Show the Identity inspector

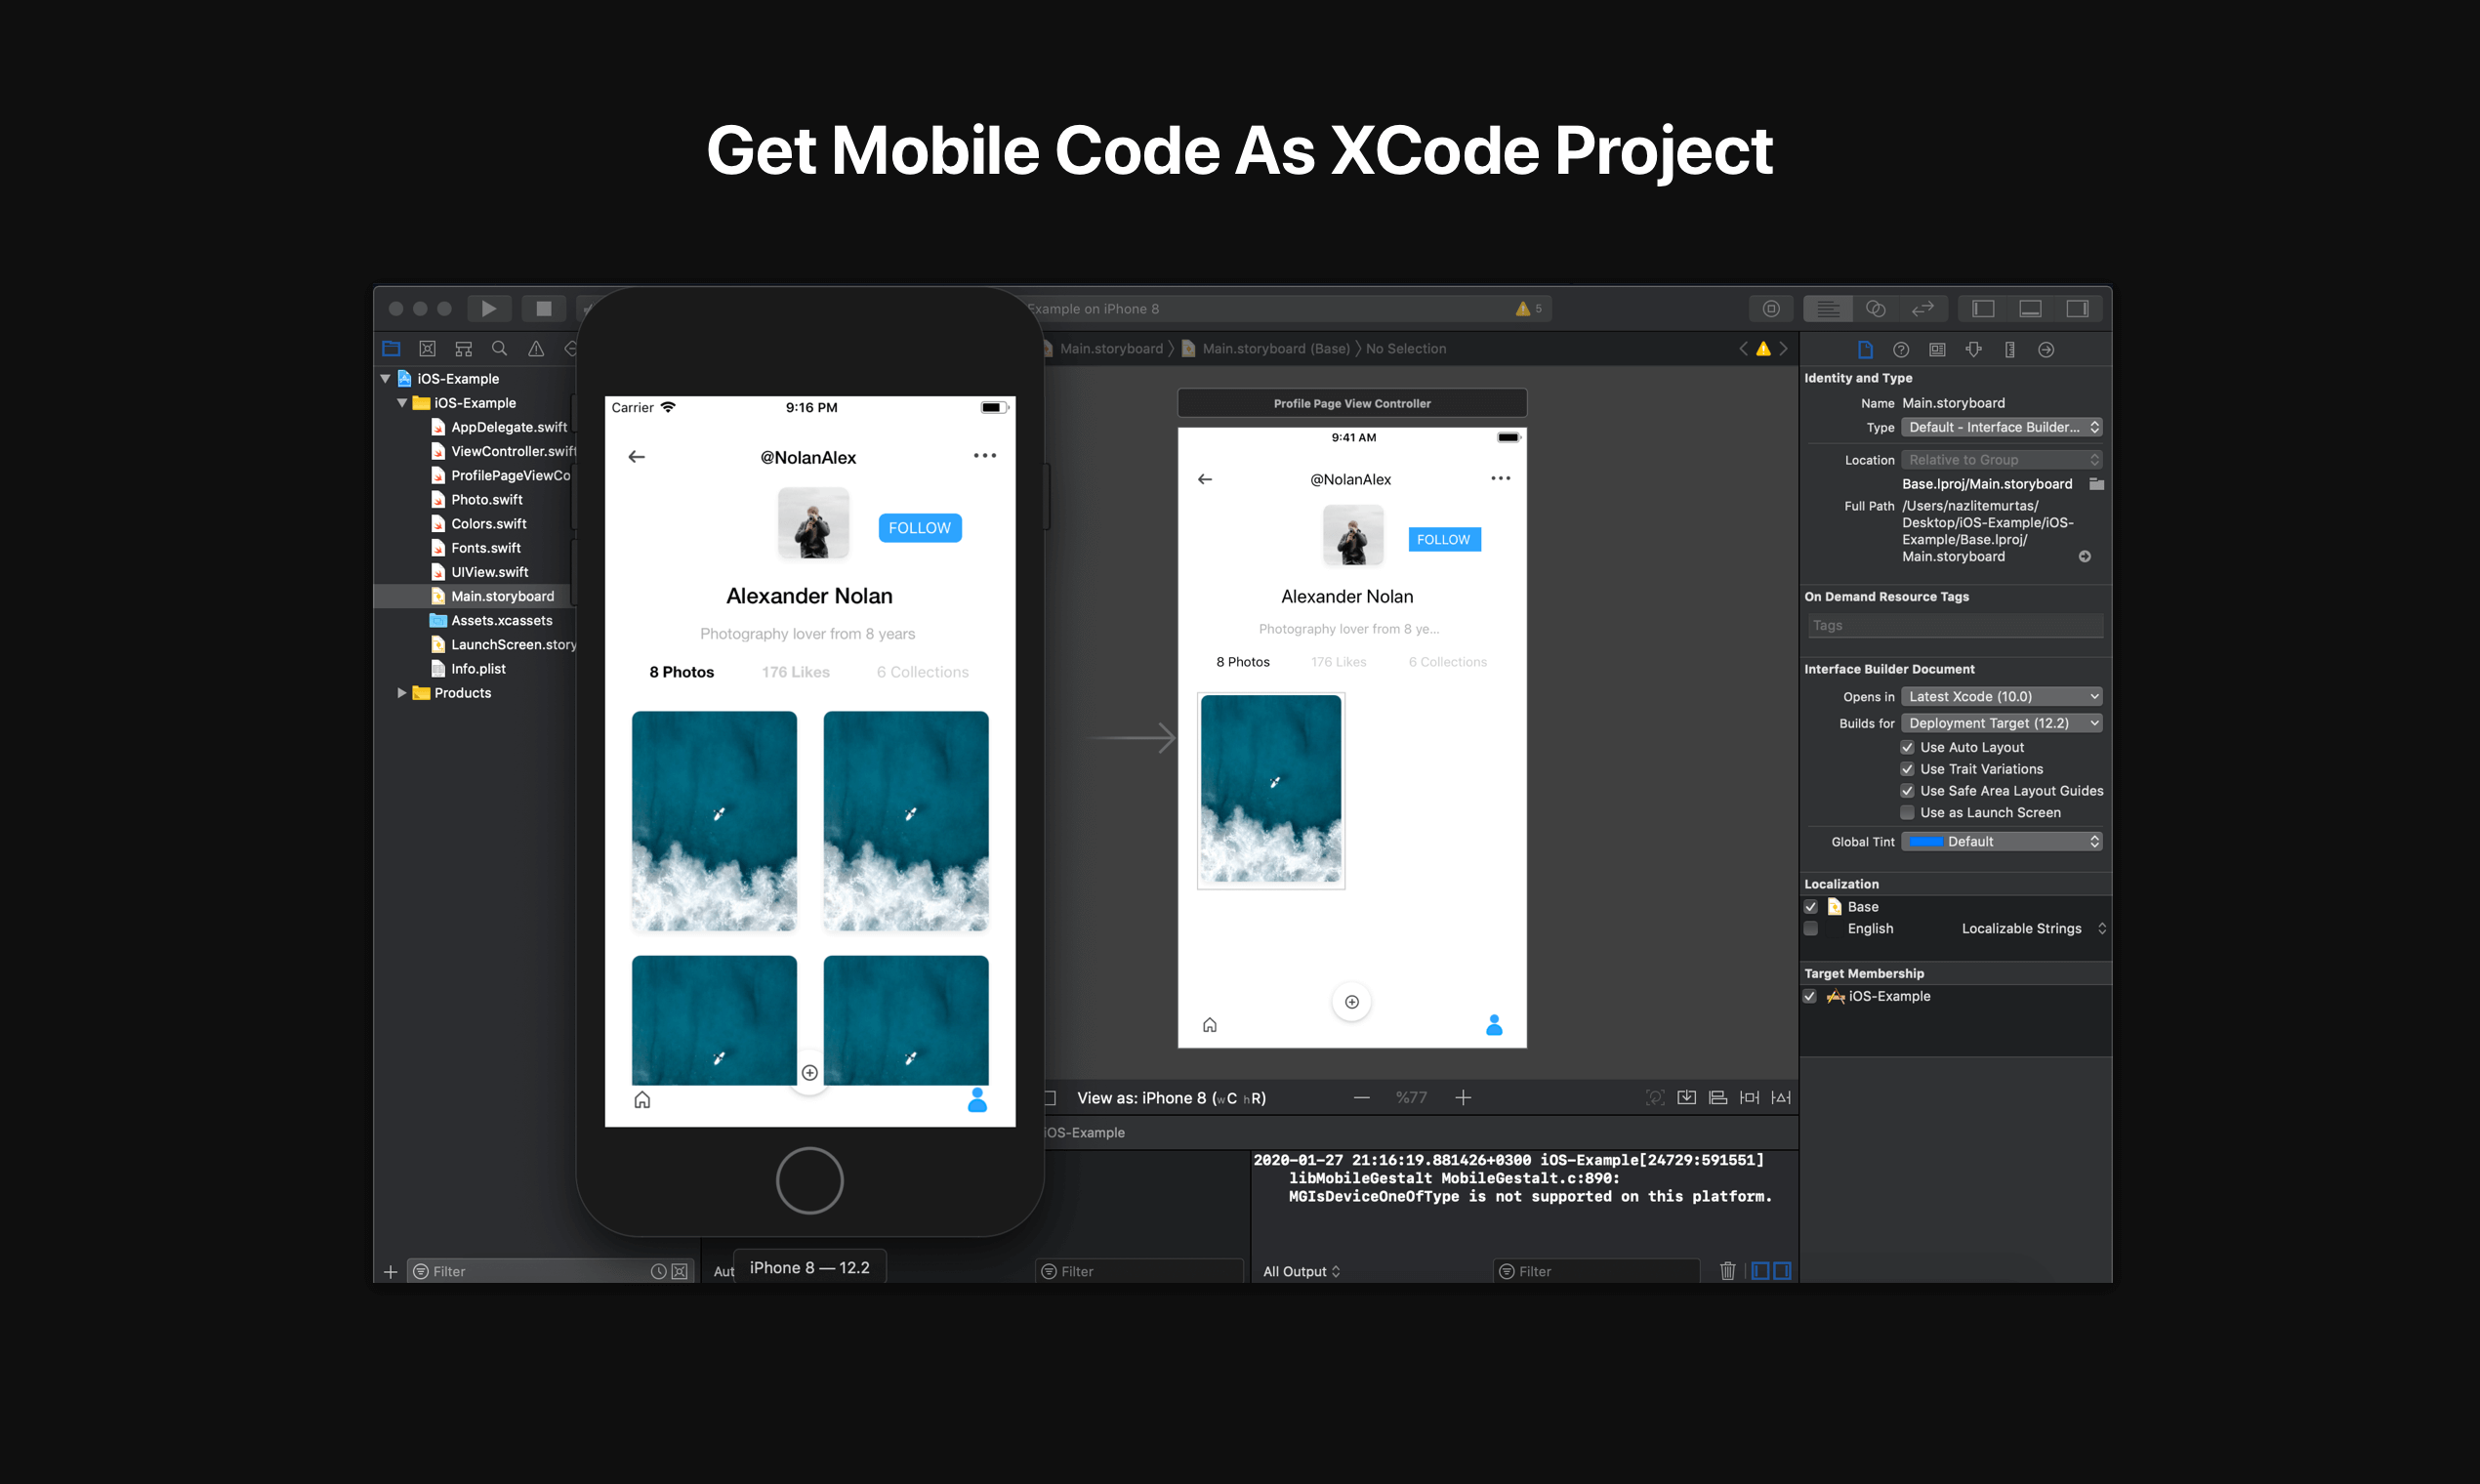[1937, 350]
